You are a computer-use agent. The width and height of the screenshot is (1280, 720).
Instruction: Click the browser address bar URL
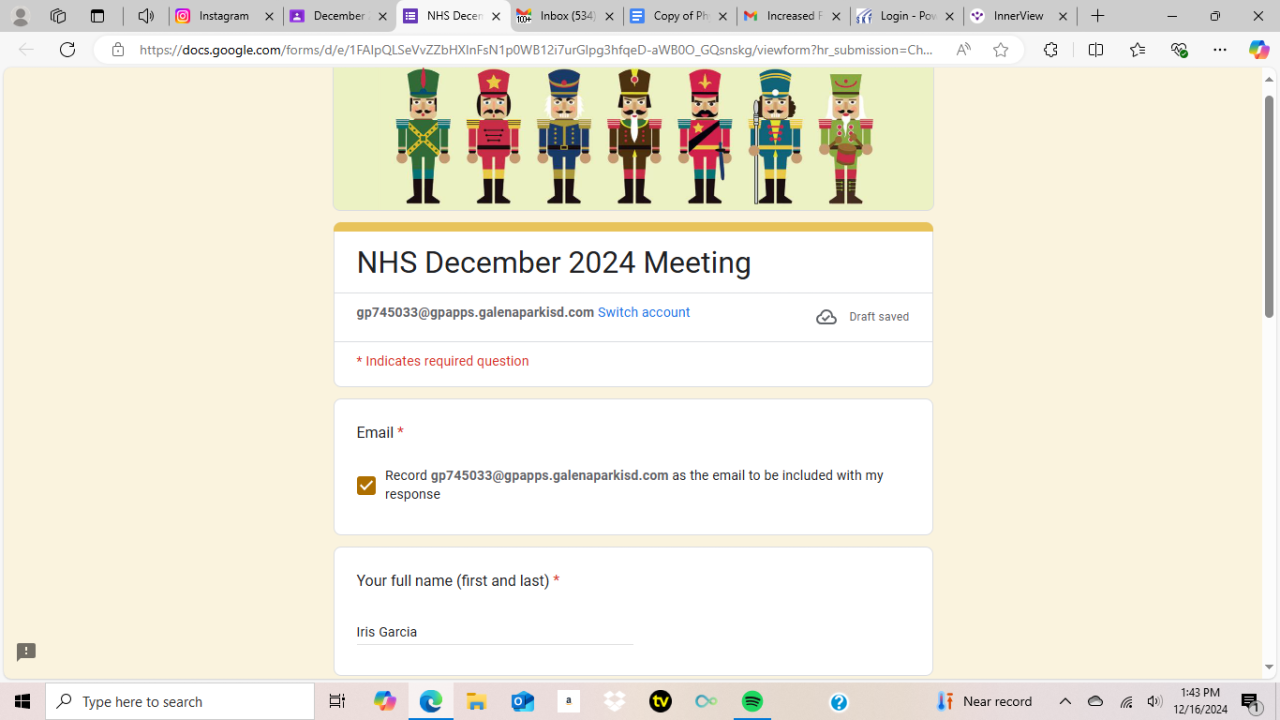click(x=536, y=50)
